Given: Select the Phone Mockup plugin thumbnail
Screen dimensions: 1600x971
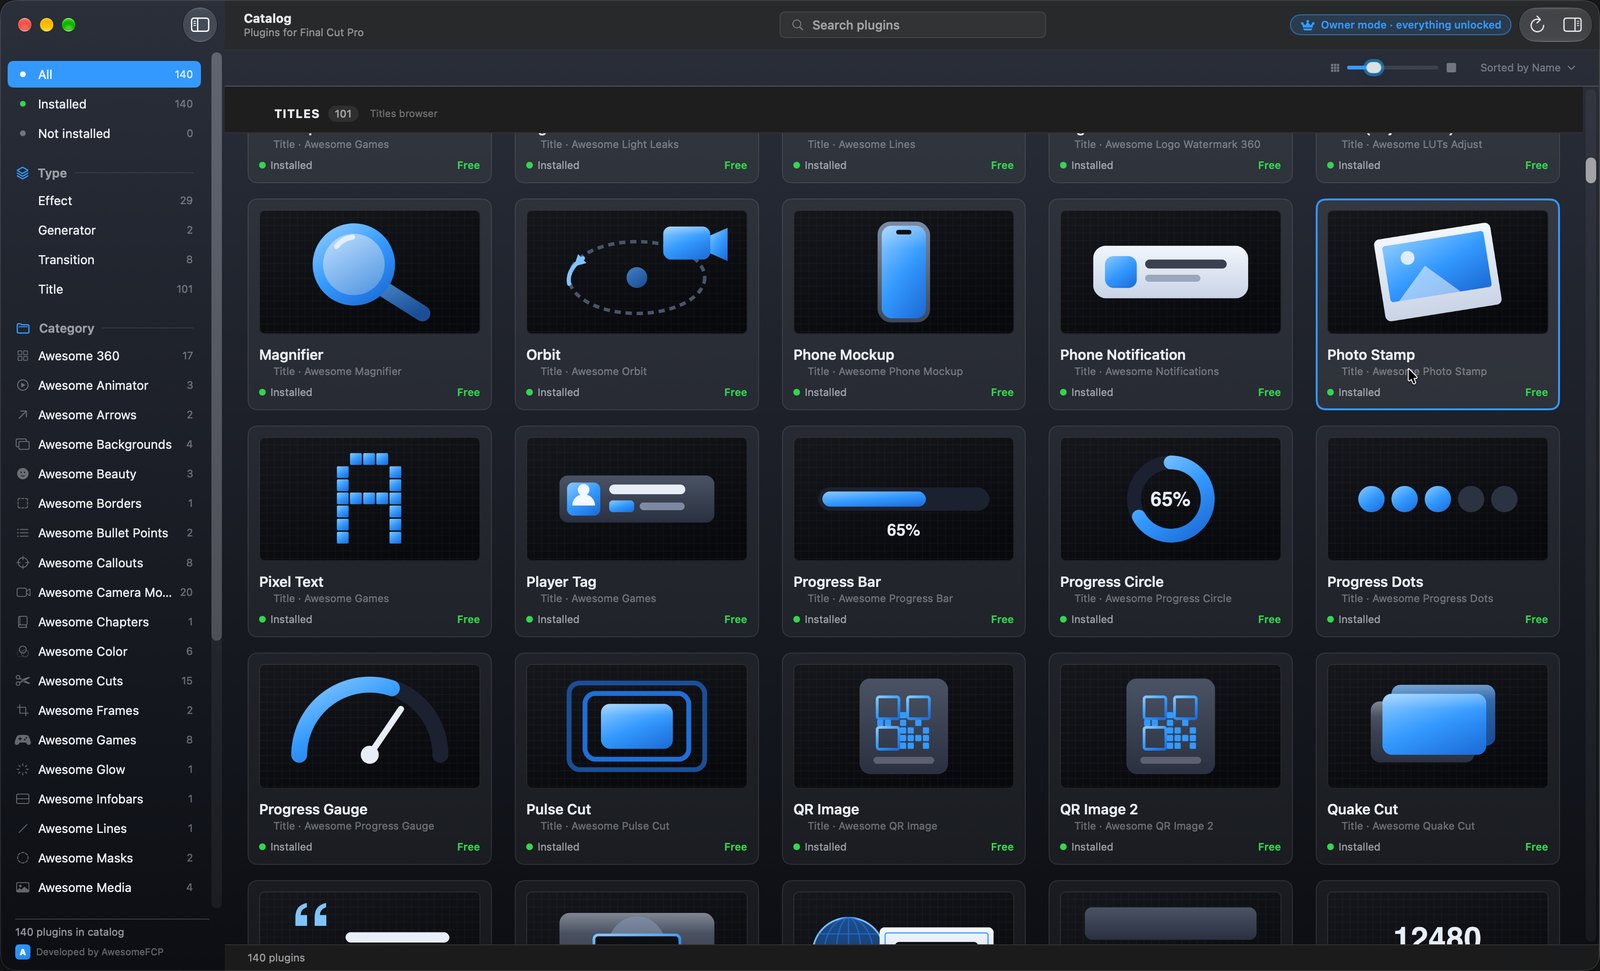Looking at the screenshot, I should (x=903, y=272).
